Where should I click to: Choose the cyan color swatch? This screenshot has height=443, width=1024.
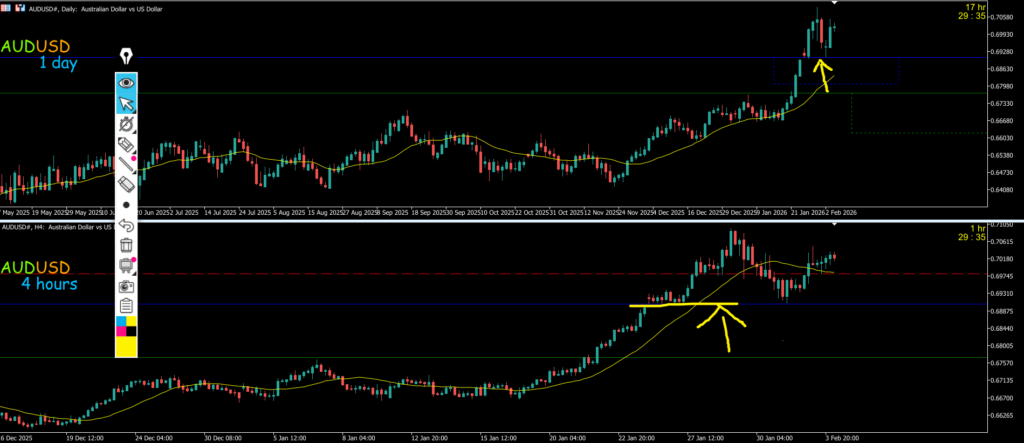tap(122, 321)
